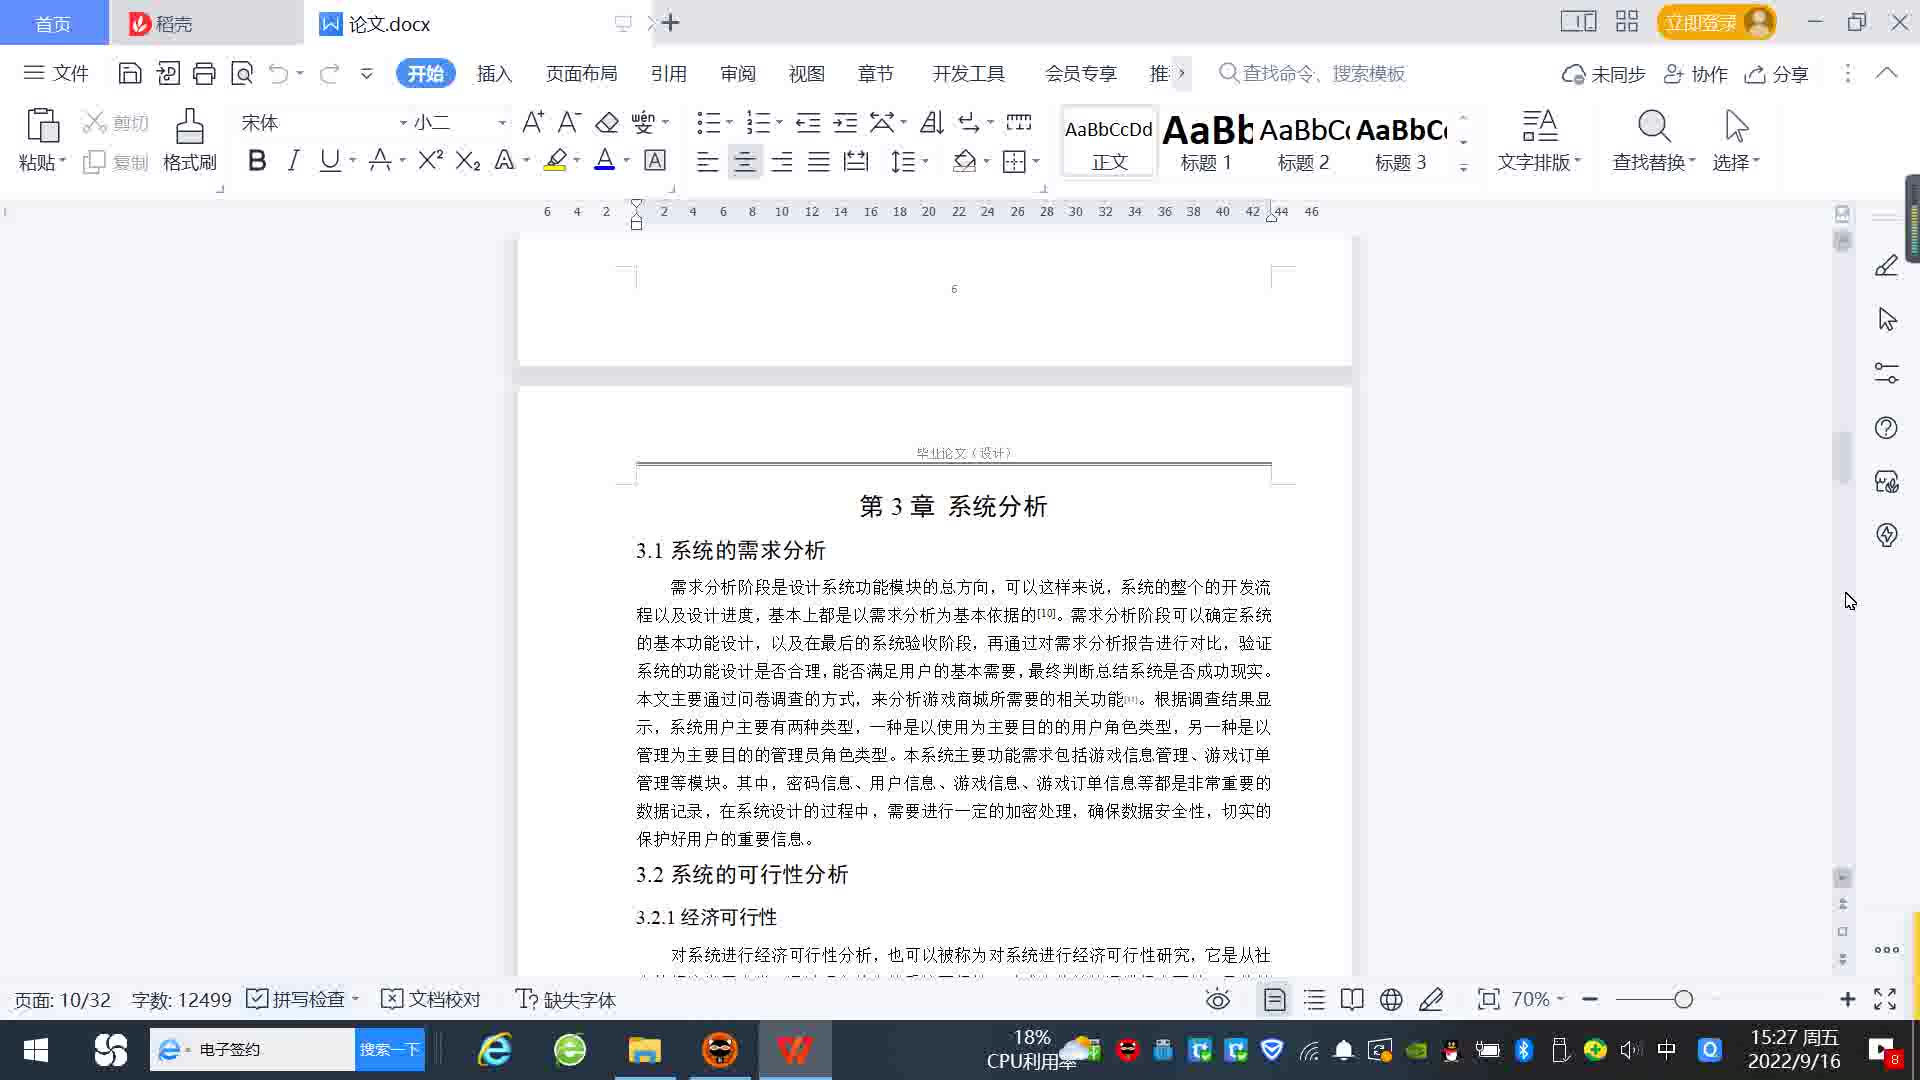Apply subscript formatting
The width and height of the screenshot is (1920, 1080).
tap(467, 160)
